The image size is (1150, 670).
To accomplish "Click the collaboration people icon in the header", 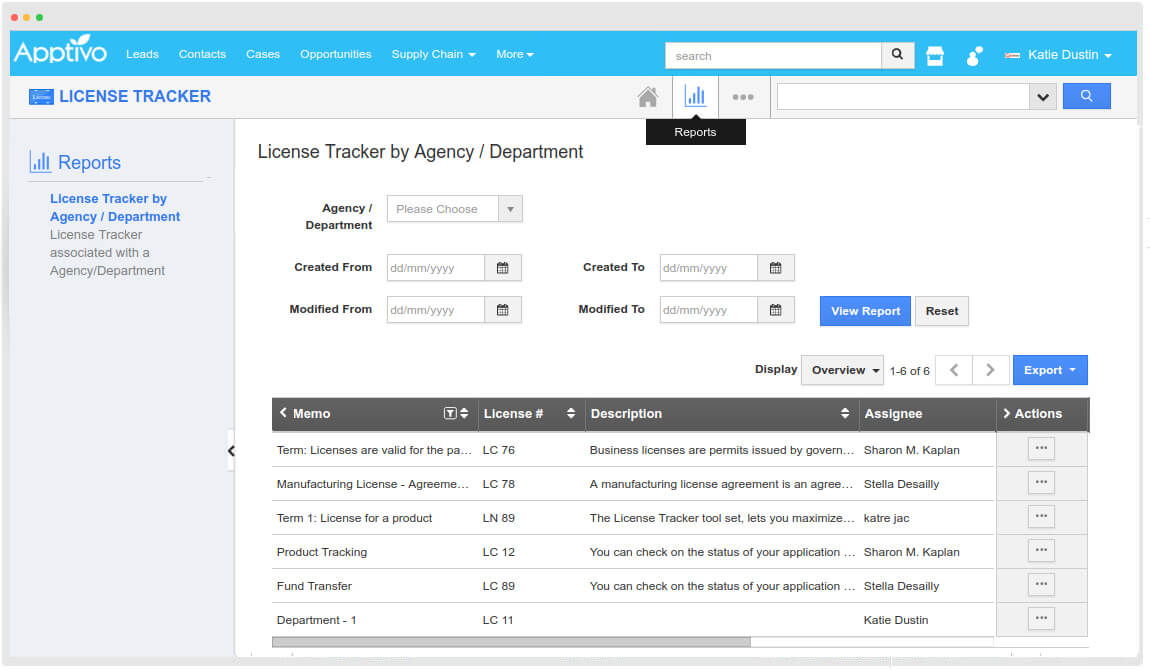I will [x=972, y=55].
